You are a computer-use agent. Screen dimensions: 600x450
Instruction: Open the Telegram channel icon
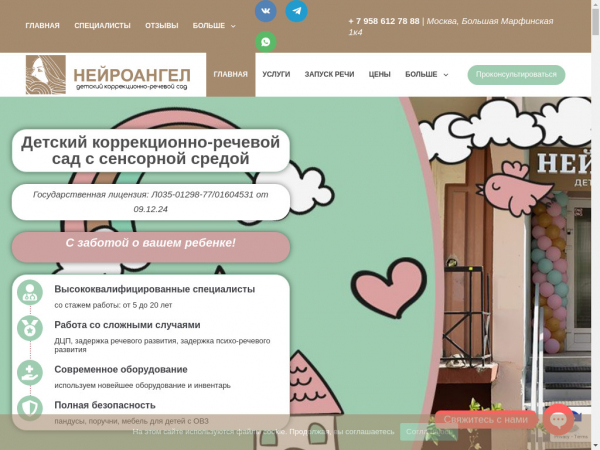click(x=296, y=11)
